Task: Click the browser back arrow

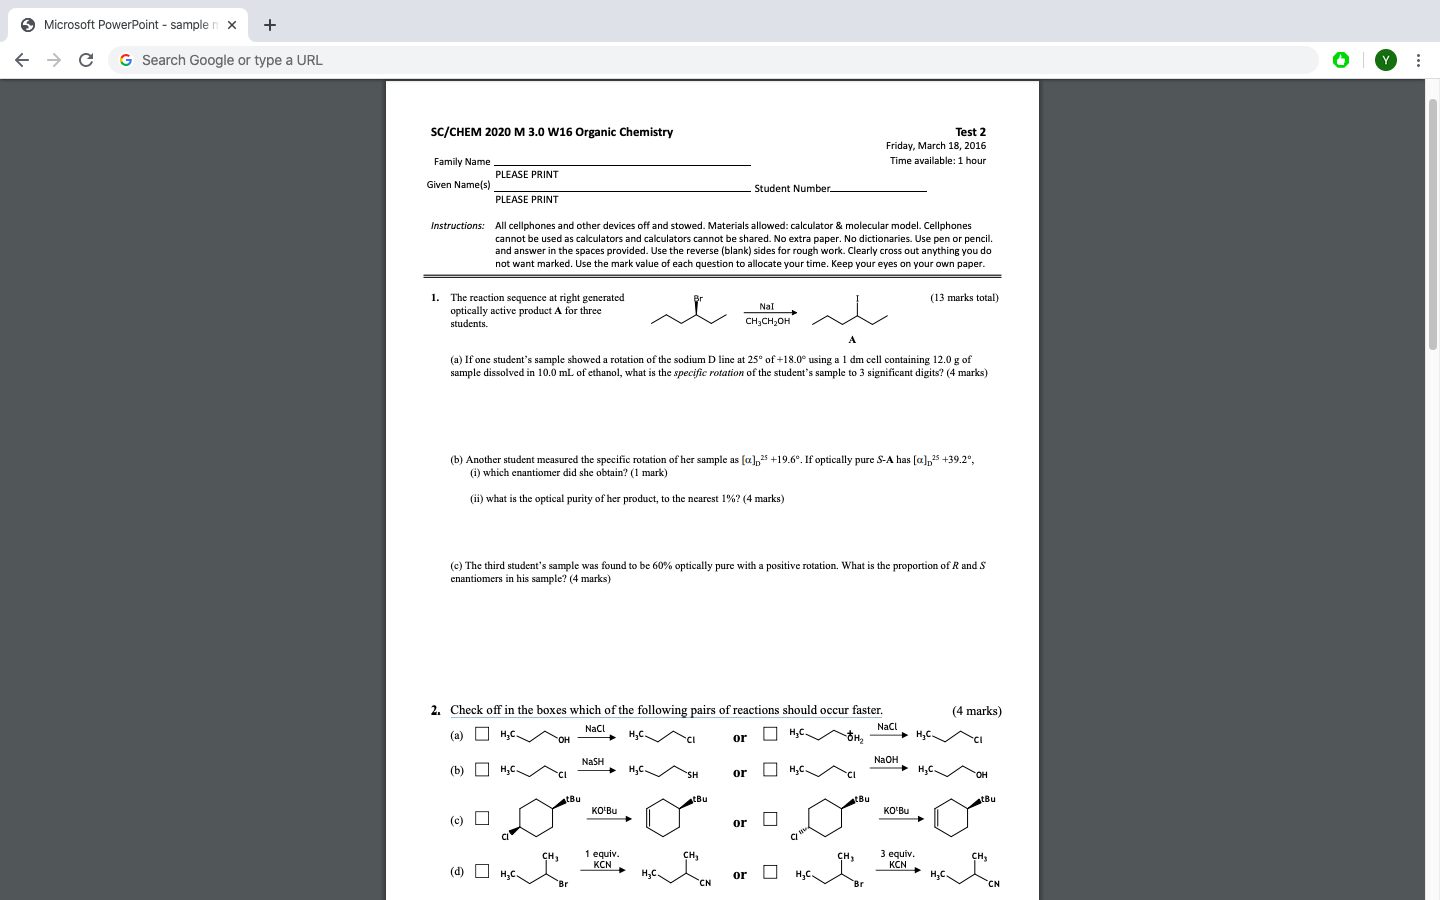Action: point(22,60)
